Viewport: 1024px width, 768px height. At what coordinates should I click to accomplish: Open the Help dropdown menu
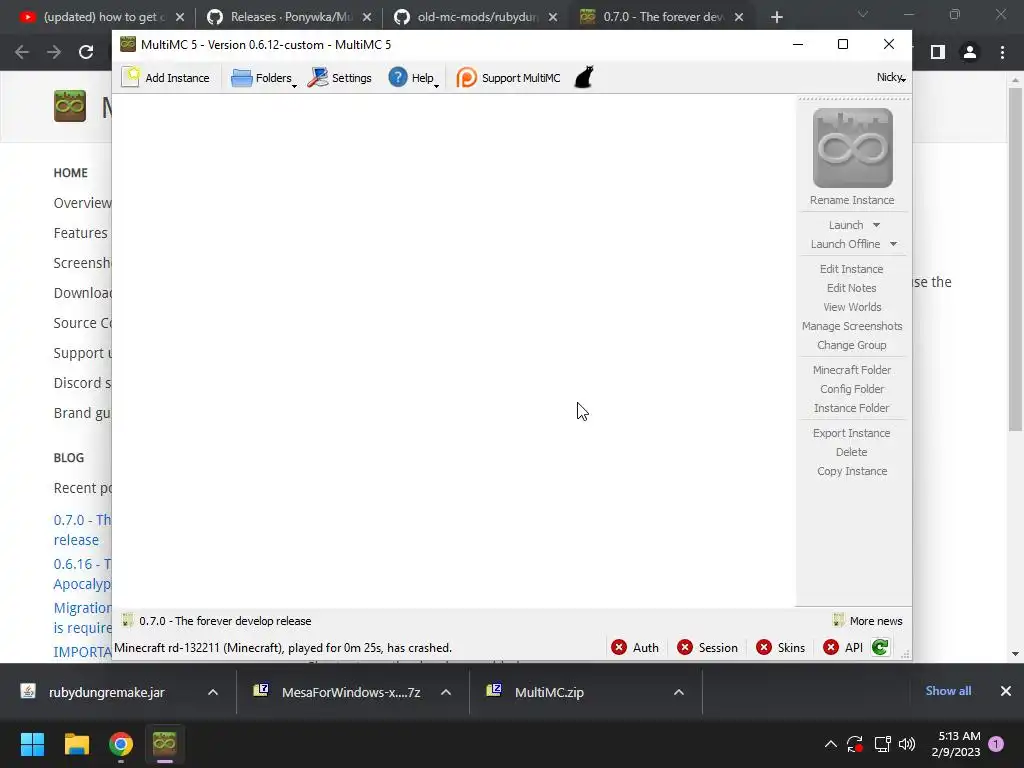tap(413, 78)
